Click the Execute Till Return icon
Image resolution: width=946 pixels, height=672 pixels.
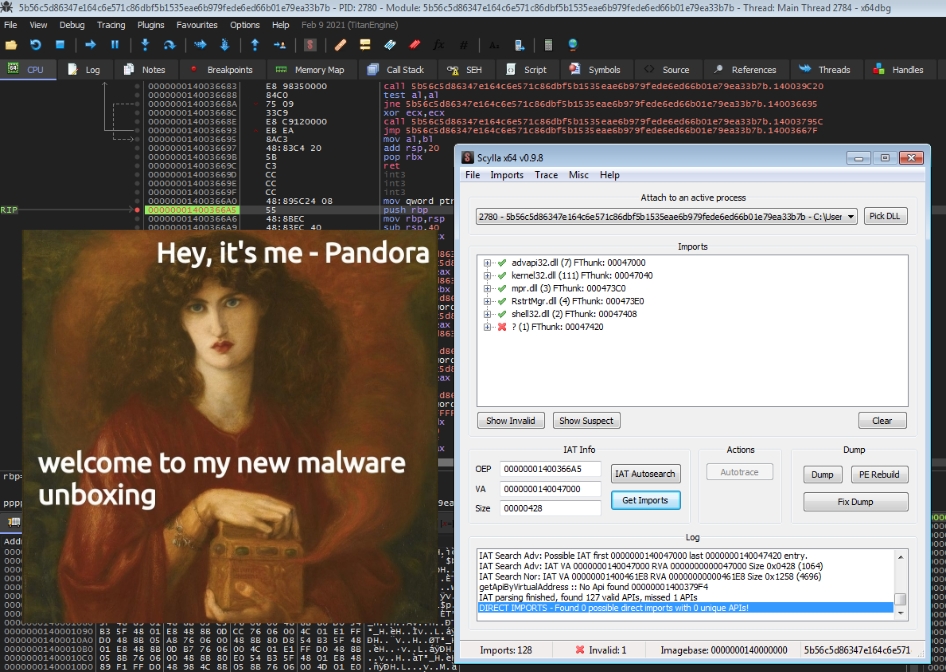pos(255,45)
